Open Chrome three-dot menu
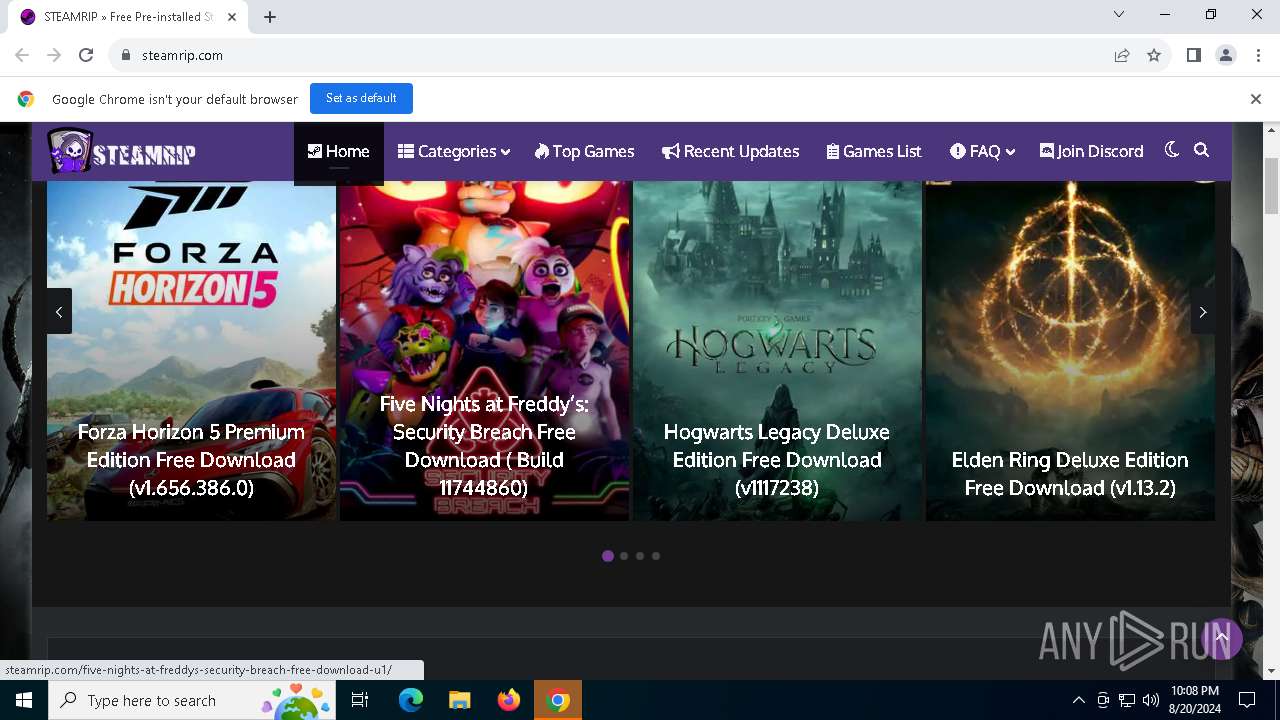1280x720 pixels. click(1257, 55)
